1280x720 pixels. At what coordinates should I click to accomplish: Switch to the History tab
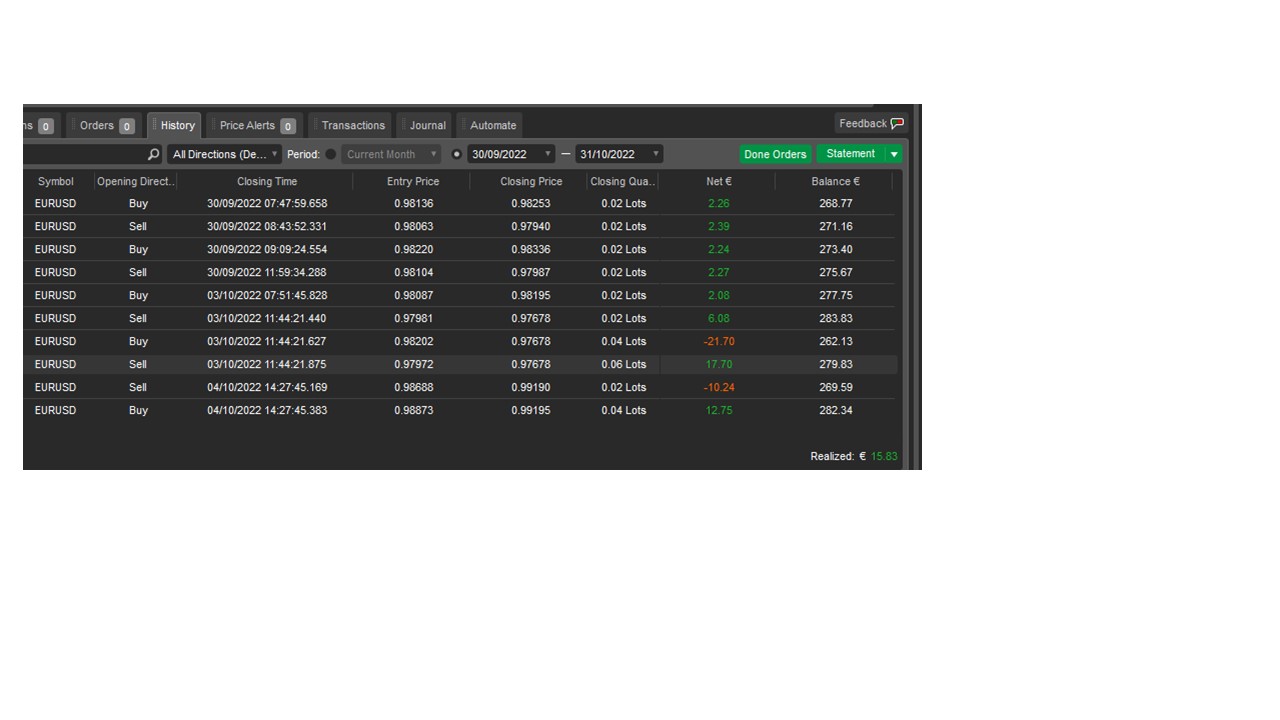click(x=175, y=125)
